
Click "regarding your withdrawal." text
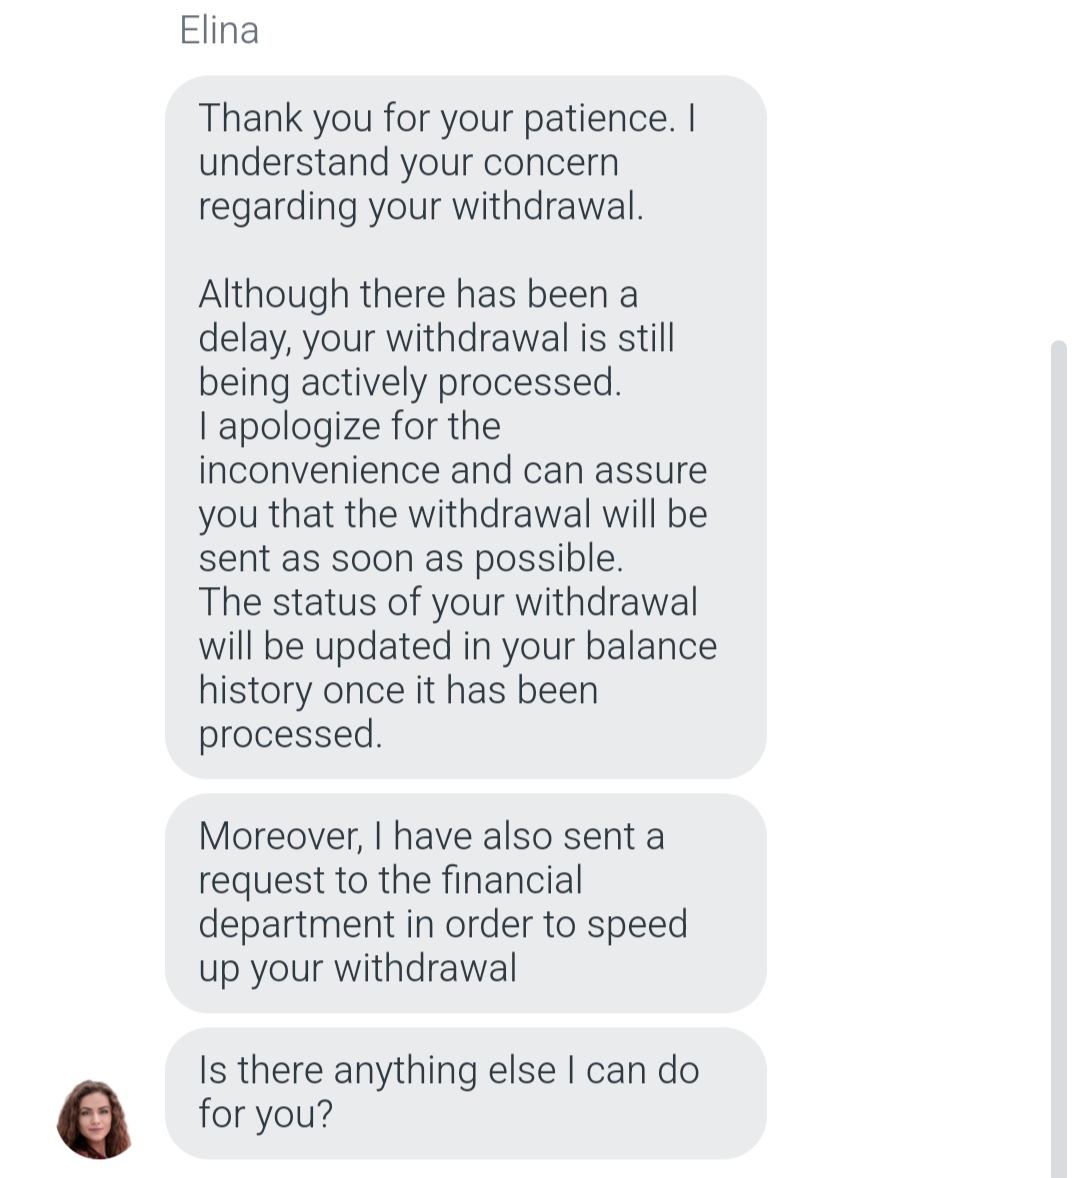420,206
